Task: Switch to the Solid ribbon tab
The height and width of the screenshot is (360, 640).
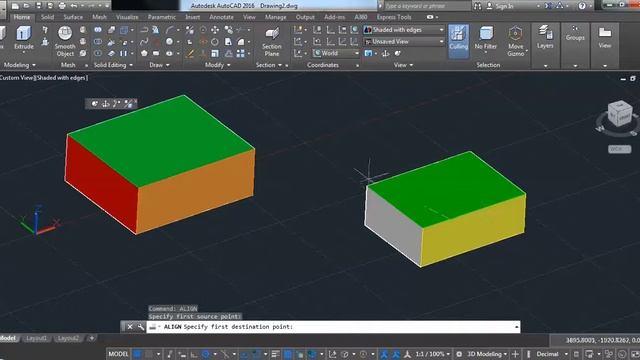Action: (x=47, y=17)
